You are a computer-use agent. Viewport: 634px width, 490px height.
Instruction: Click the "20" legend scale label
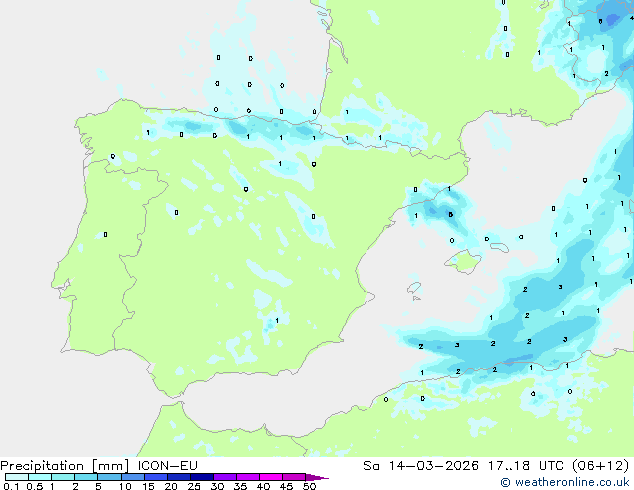(171, 486)
